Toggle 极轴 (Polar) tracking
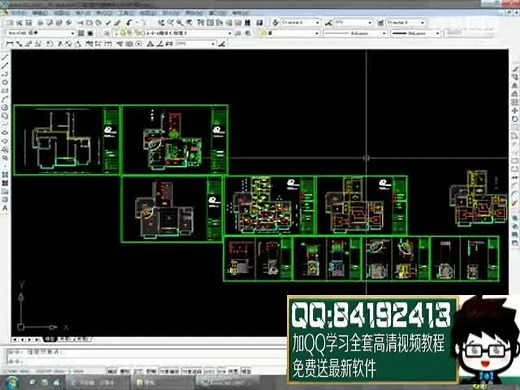520x390 pixels. (151, 371)
